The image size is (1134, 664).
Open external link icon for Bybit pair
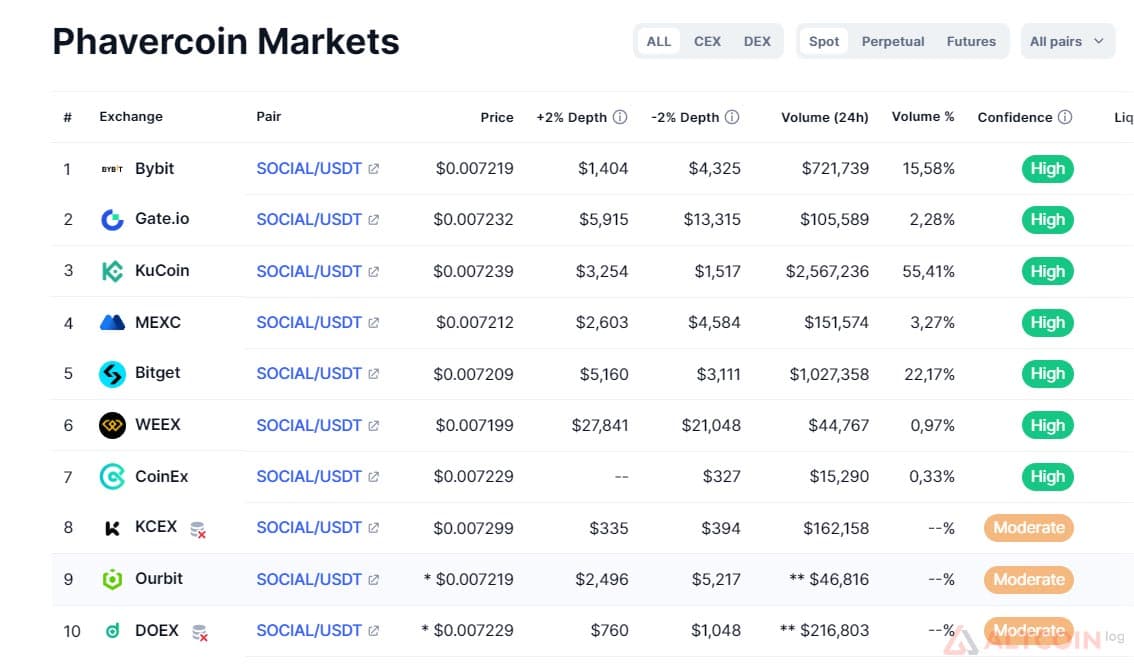click(373, 169)
